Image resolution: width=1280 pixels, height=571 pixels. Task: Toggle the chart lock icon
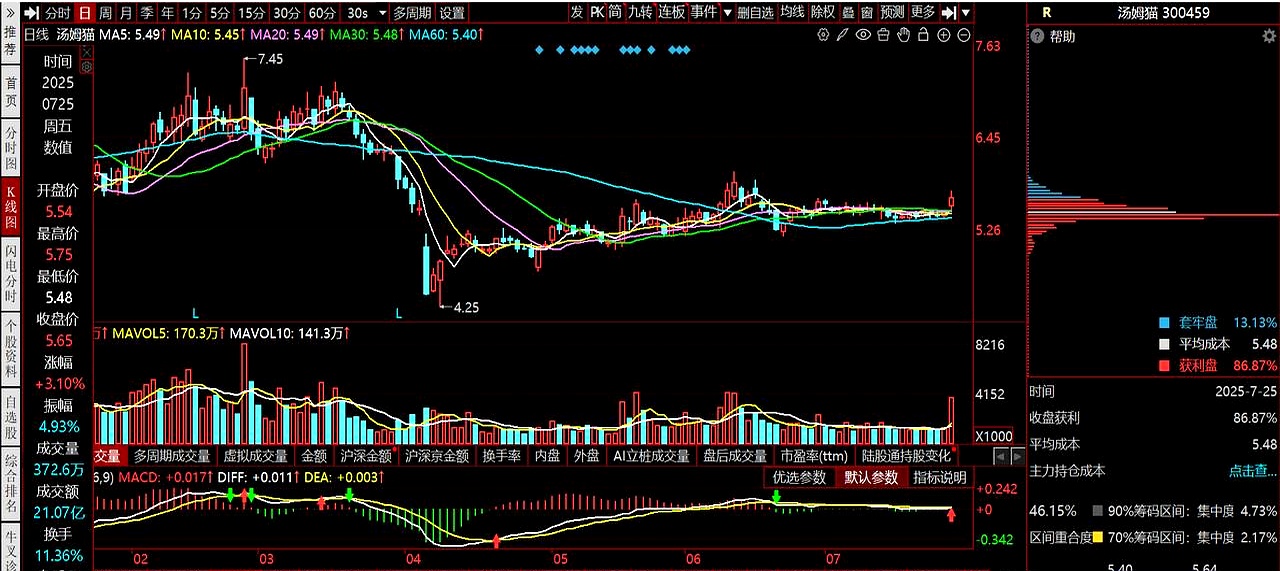tap(923, 35)
